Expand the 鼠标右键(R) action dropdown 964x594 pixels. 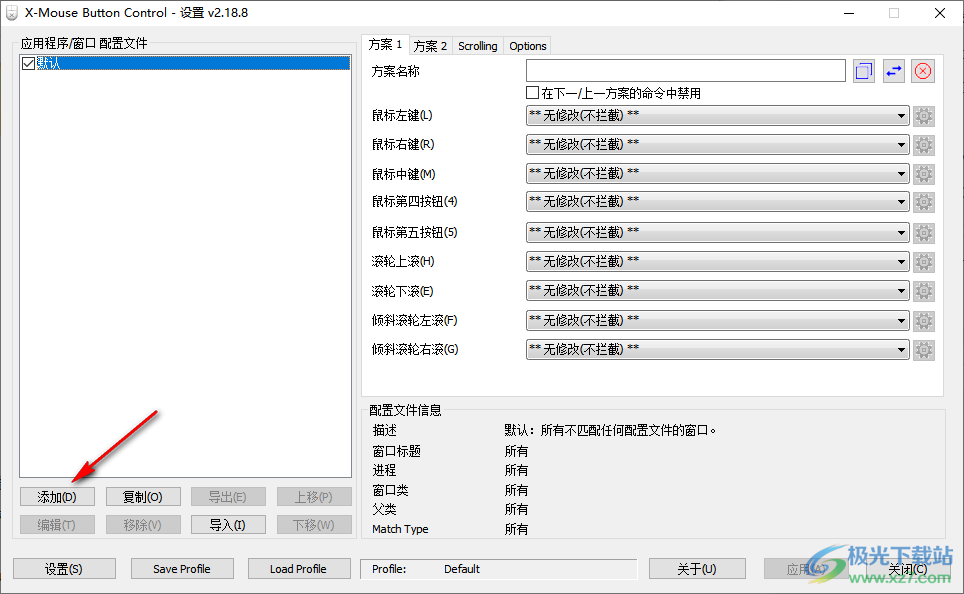[717, 145]
